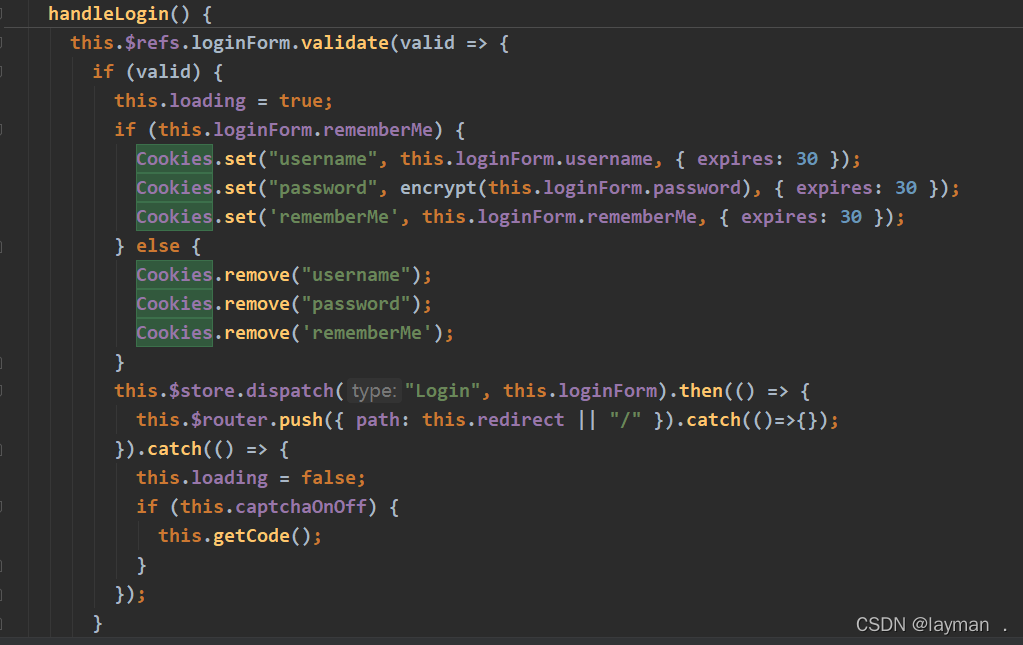Click catch on the $router.push line
Image resolution: width=1023 pixels, height=645 pixels.
(713, 419)
